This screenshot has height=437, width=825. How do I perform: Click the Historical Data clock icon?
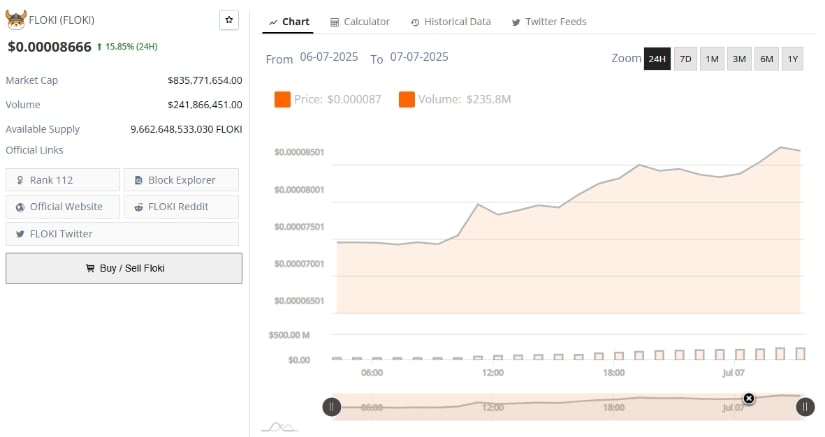point(415,22)
